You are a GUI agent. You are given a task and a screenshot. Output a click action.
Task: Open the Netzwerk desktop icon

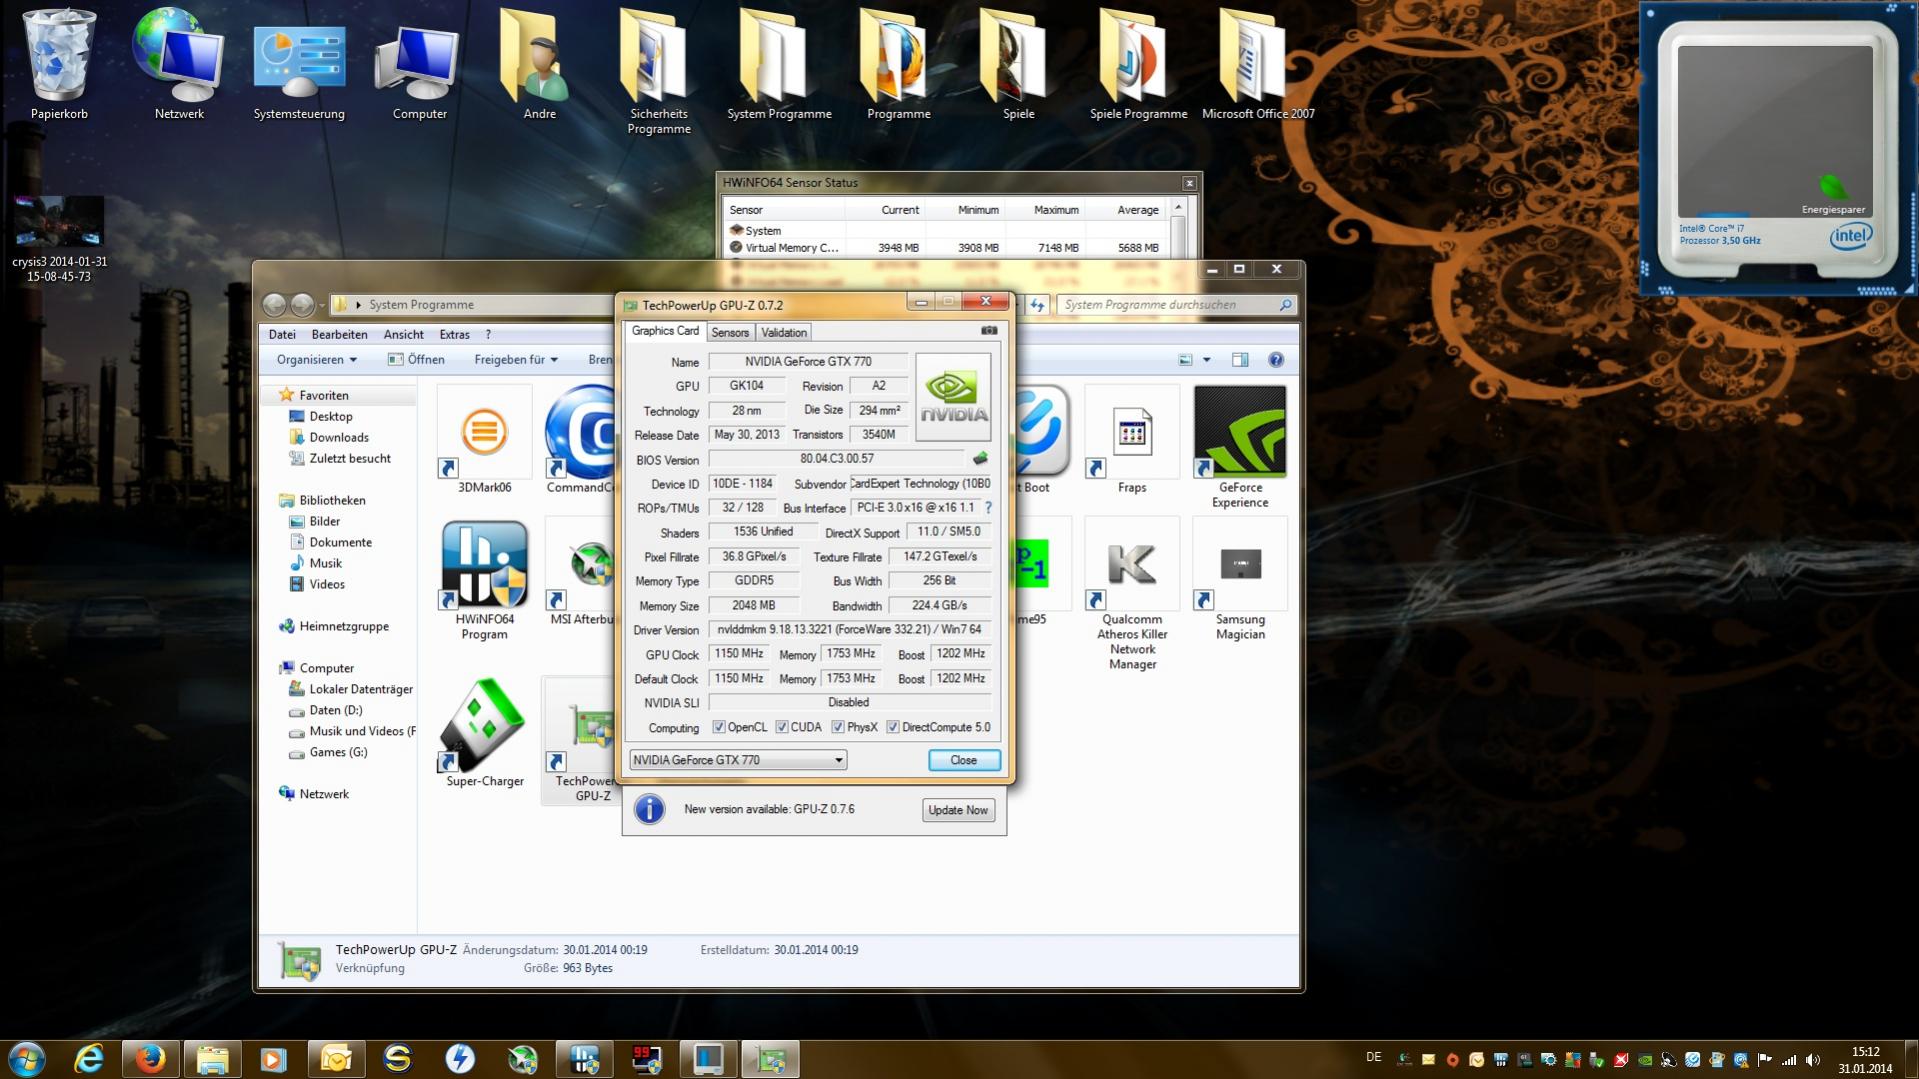click(x=179, y=64)
